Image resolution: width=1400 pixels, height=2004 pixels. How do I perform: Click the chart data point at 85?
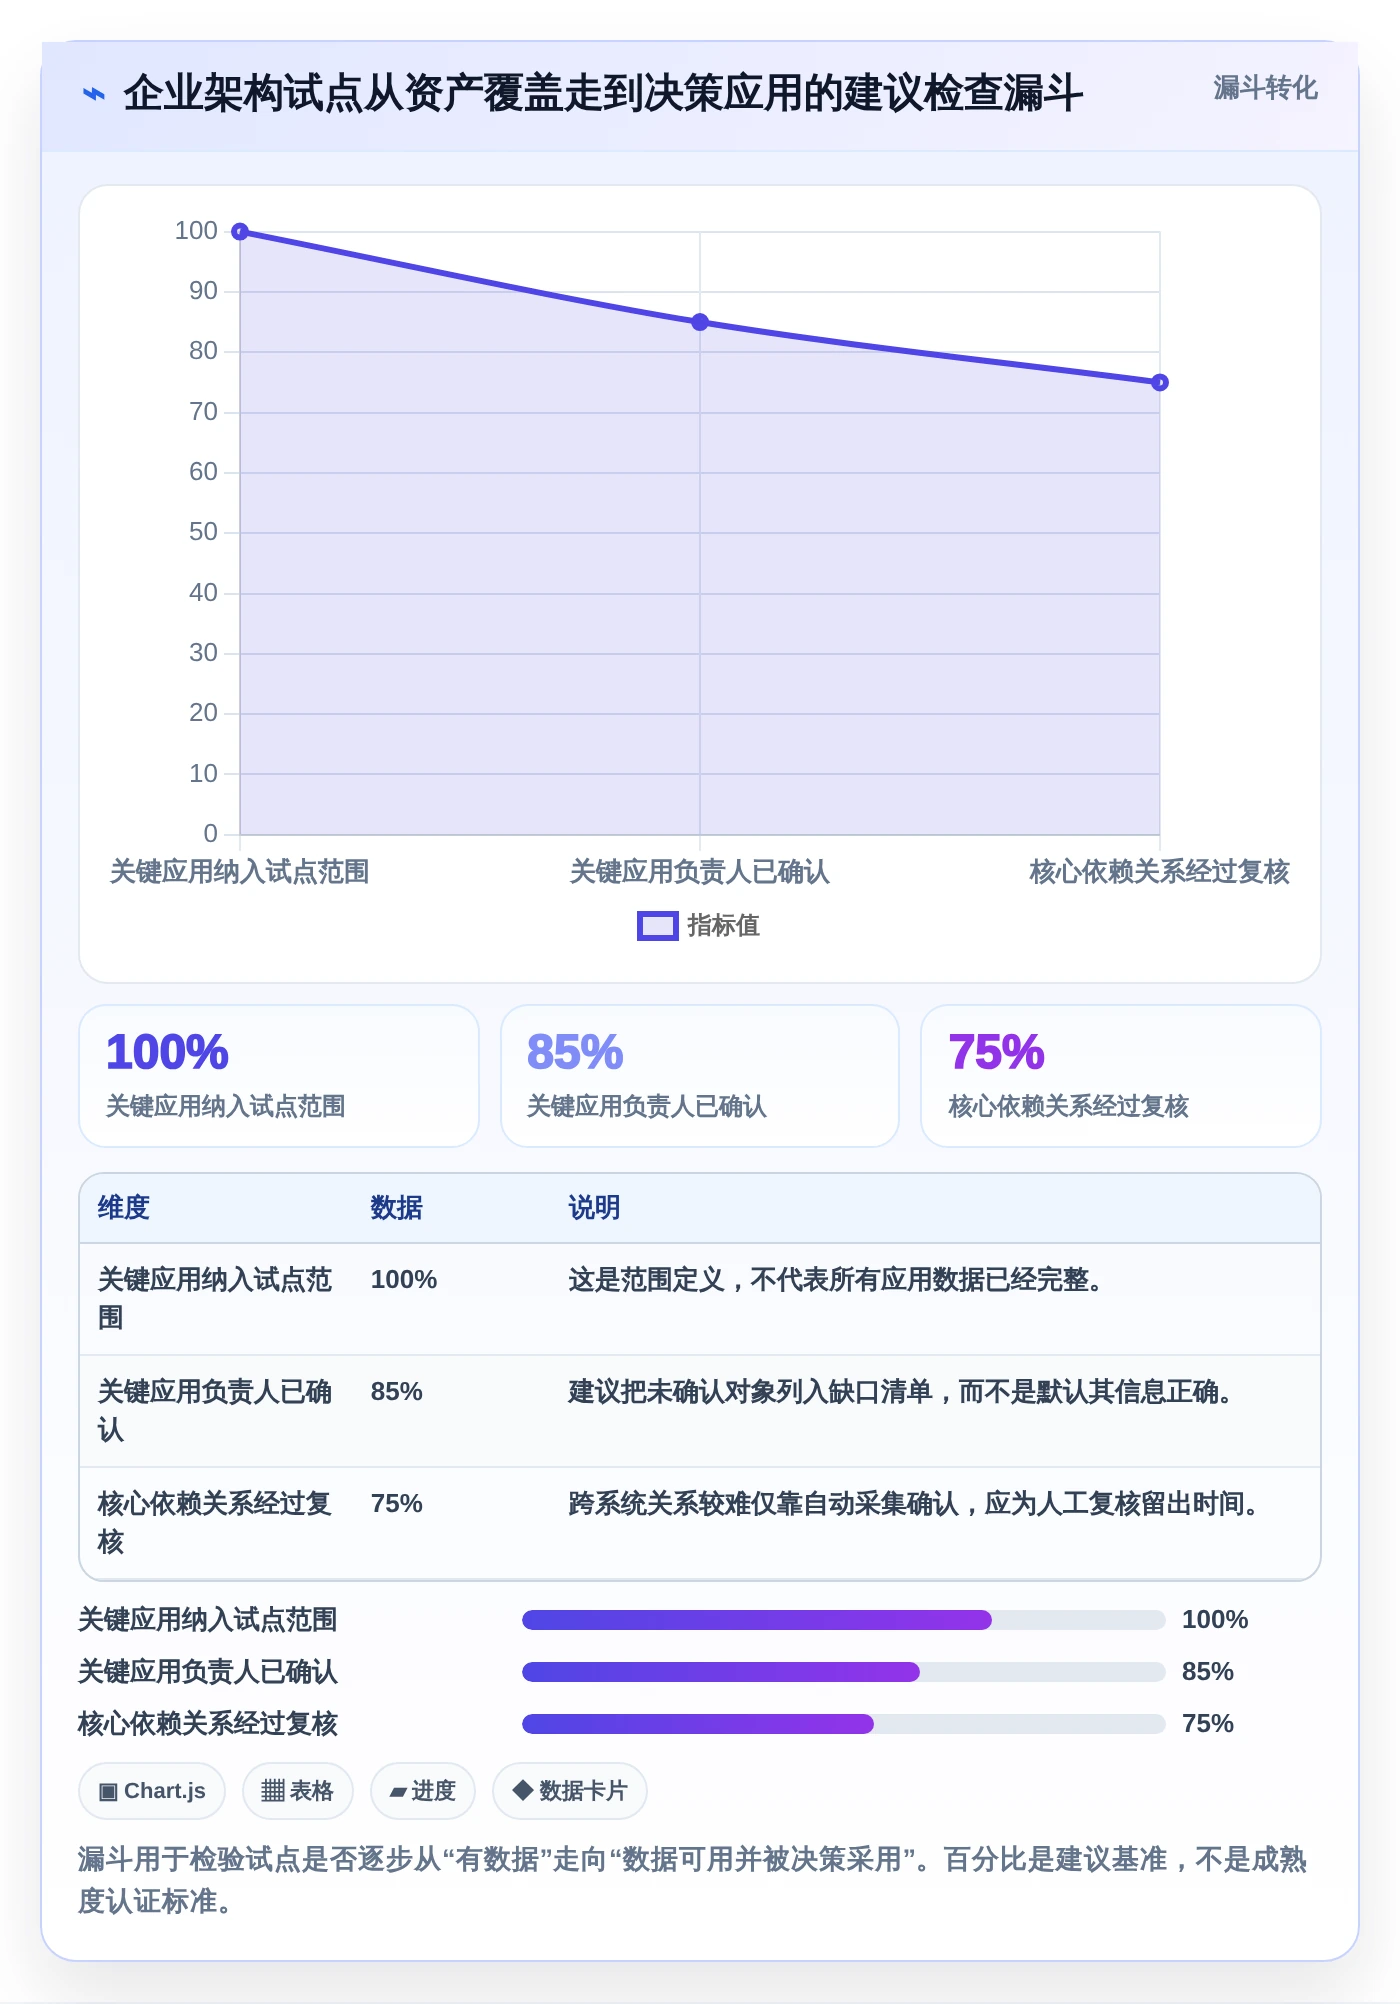pyautogui.click(x=700, y=322)
